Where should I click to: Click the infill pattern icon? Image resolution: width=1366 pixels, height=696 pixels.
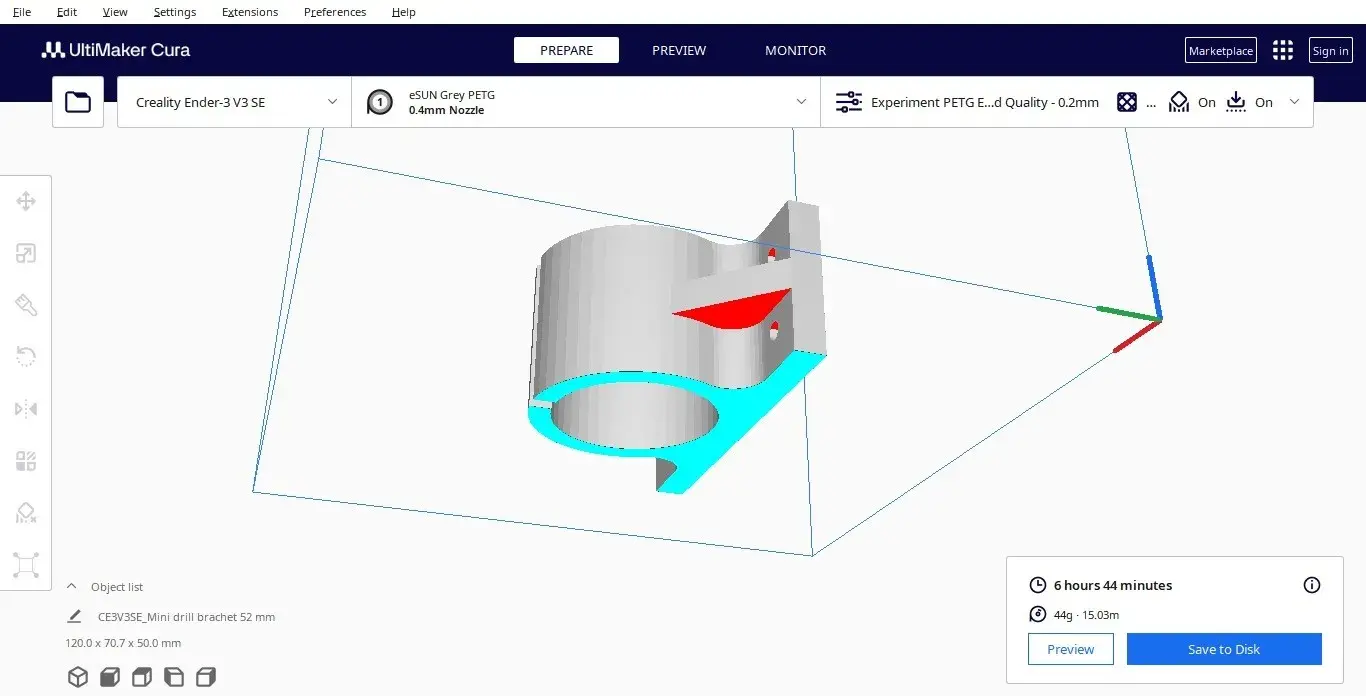[1127, 102]
